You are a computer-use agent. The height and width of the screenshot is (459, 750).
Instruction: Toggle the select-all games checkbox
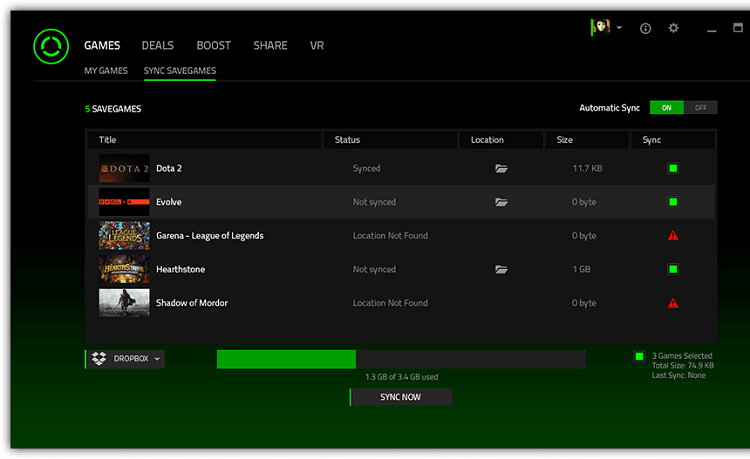click(639, 356)
